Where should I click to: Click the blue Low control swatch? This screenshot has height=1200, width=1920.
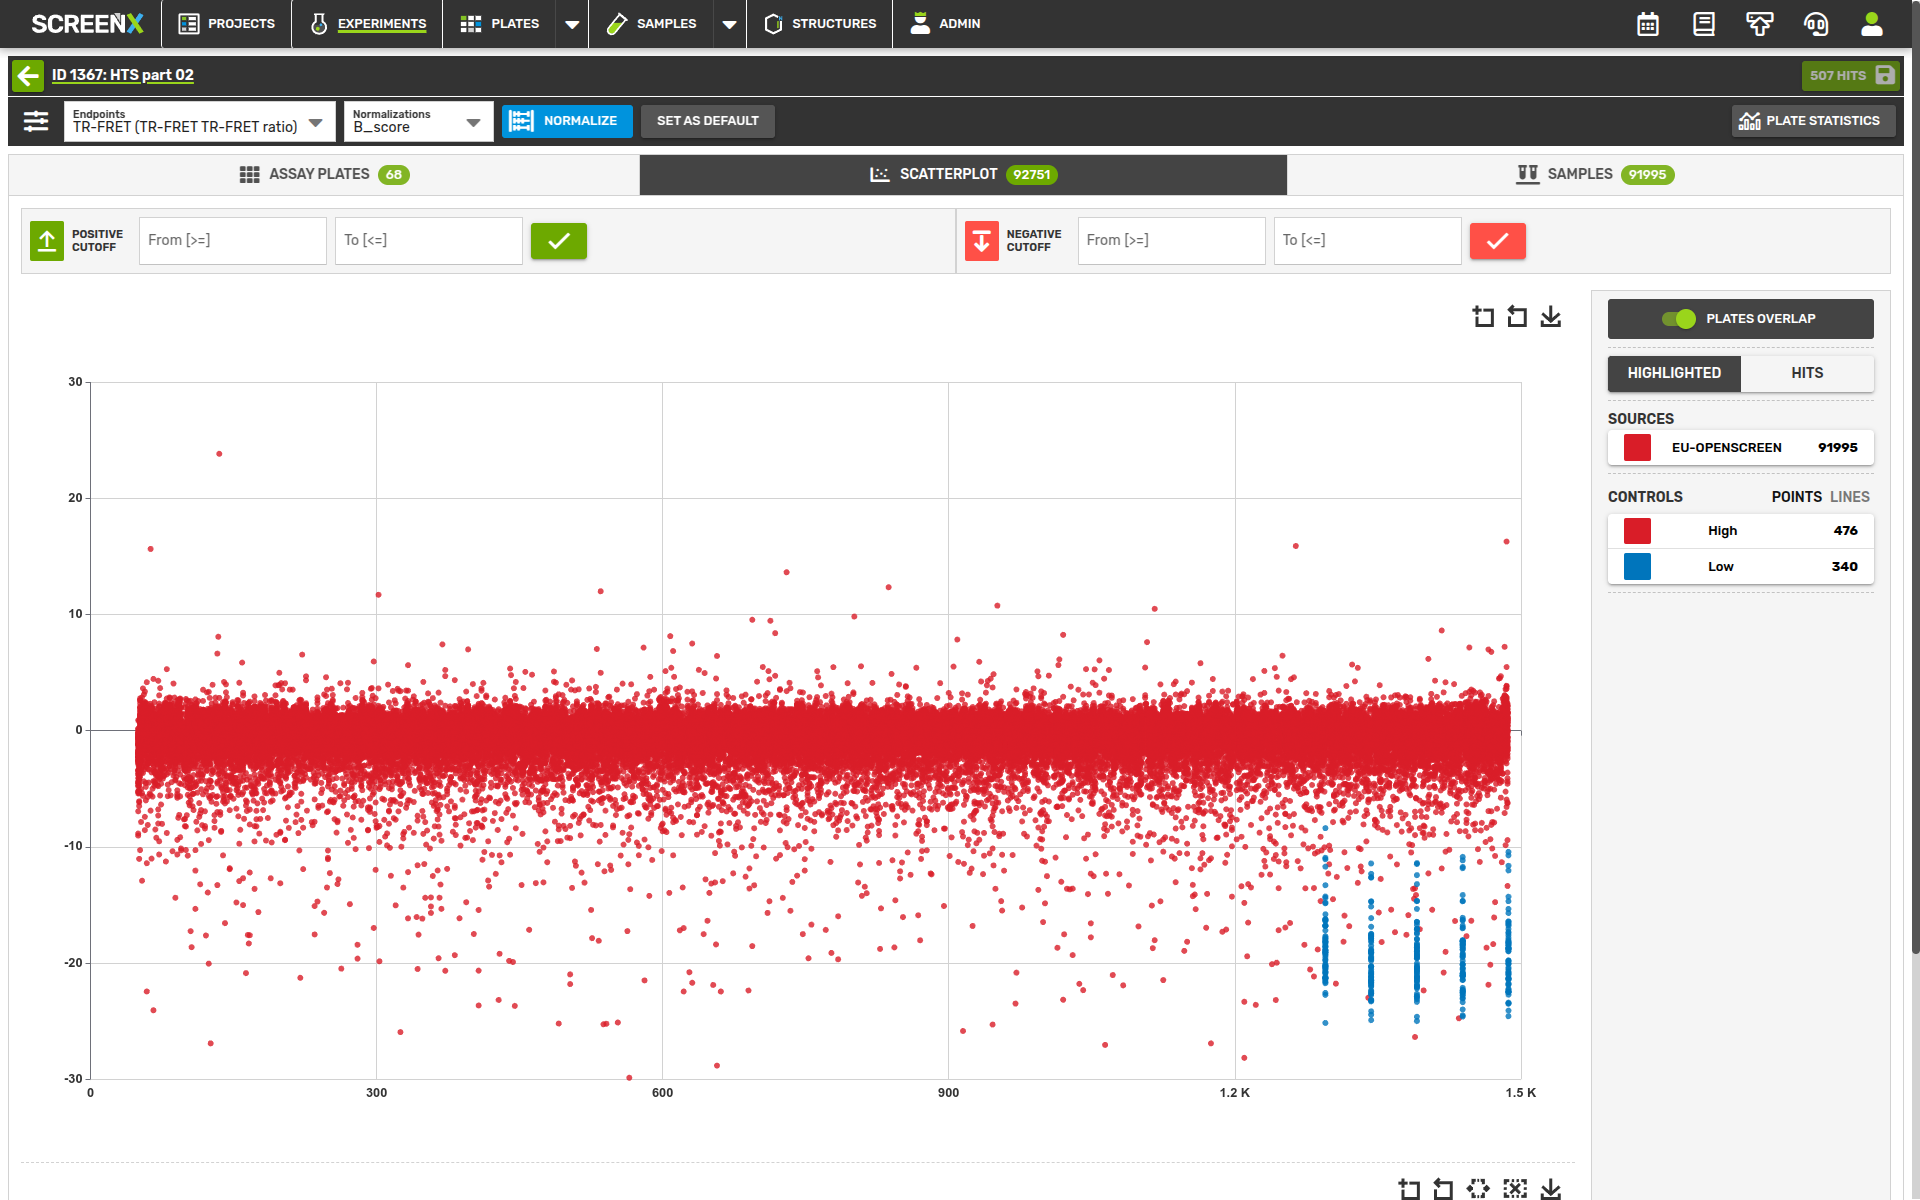click(1637, 567)
